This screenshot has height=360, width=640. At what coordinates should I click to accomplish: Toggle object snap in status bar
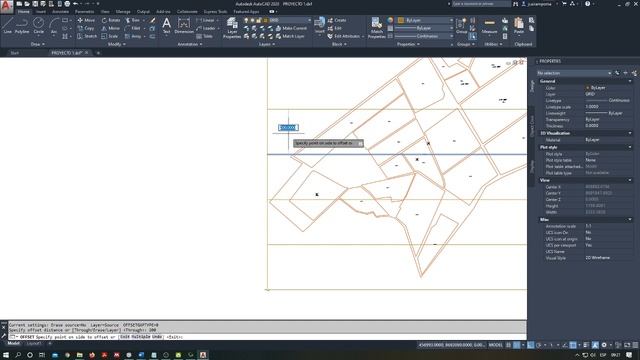coord(573,345)
